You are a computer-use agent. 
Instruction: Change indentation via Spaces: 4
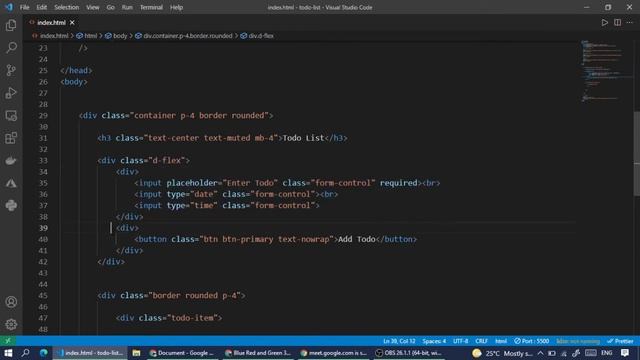434,341
